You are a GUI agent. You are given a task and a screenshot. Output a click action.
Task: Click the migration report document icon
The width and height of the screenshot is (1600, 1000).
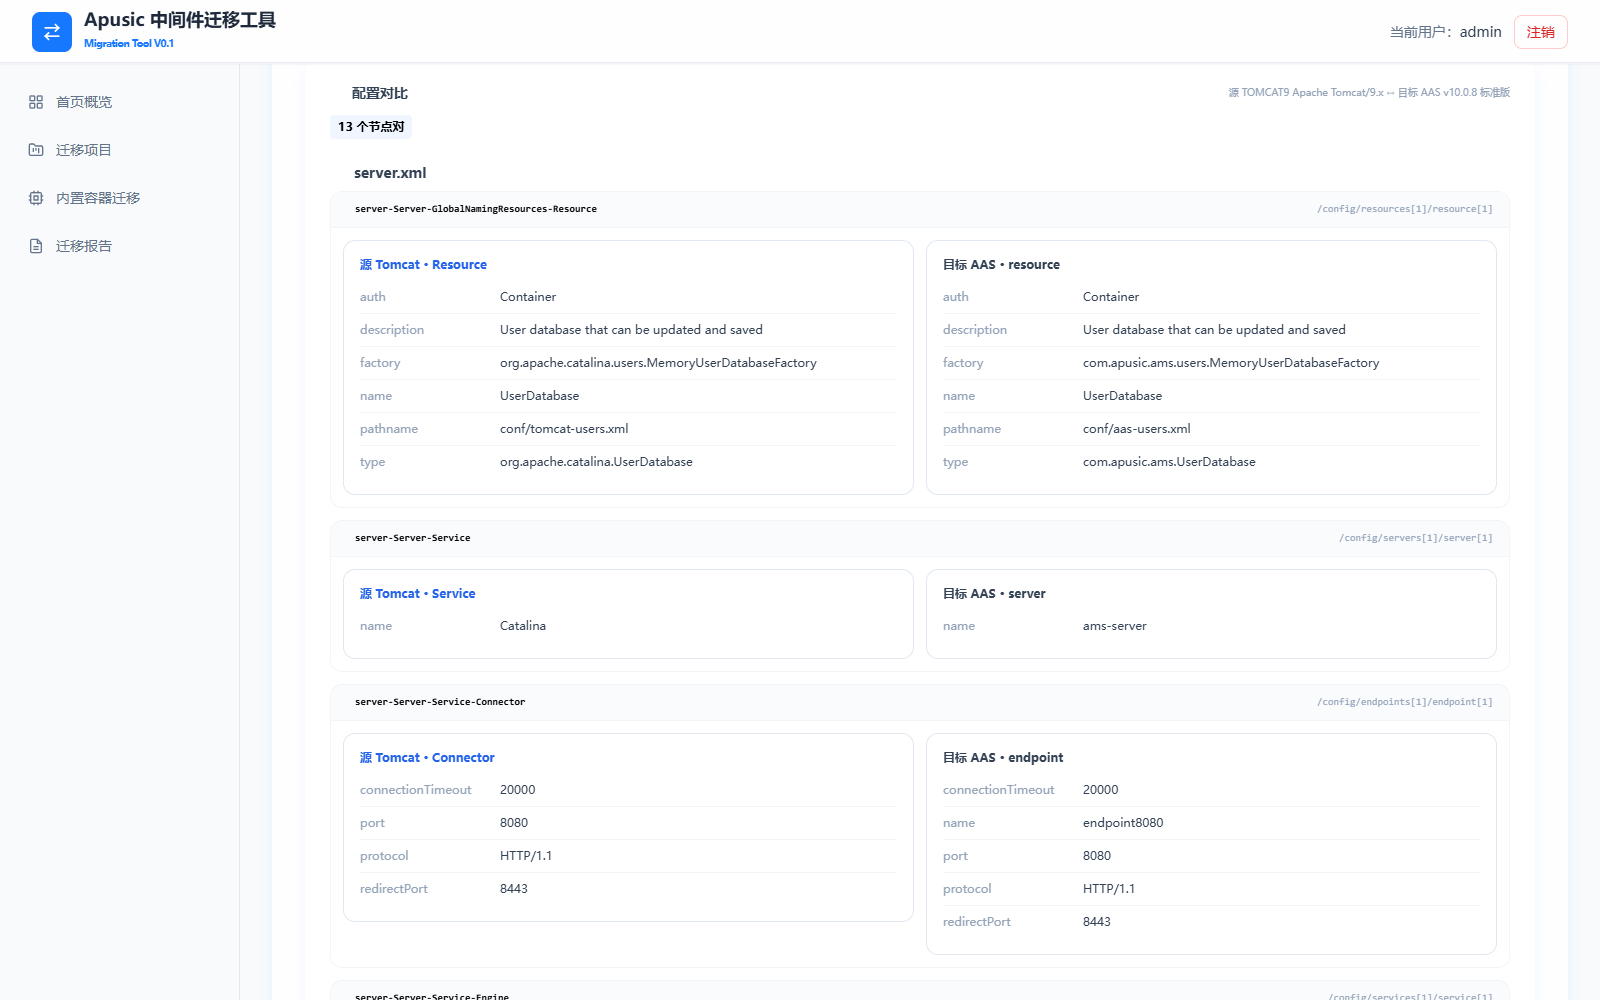coord(36,246)
